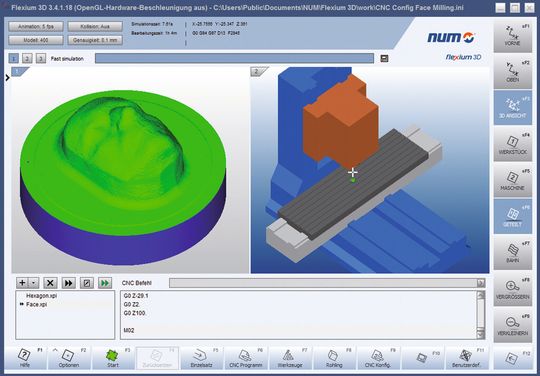The image size is (540, 376).
Task: Show only the Maschine view
Action: [x=512, y=180]
